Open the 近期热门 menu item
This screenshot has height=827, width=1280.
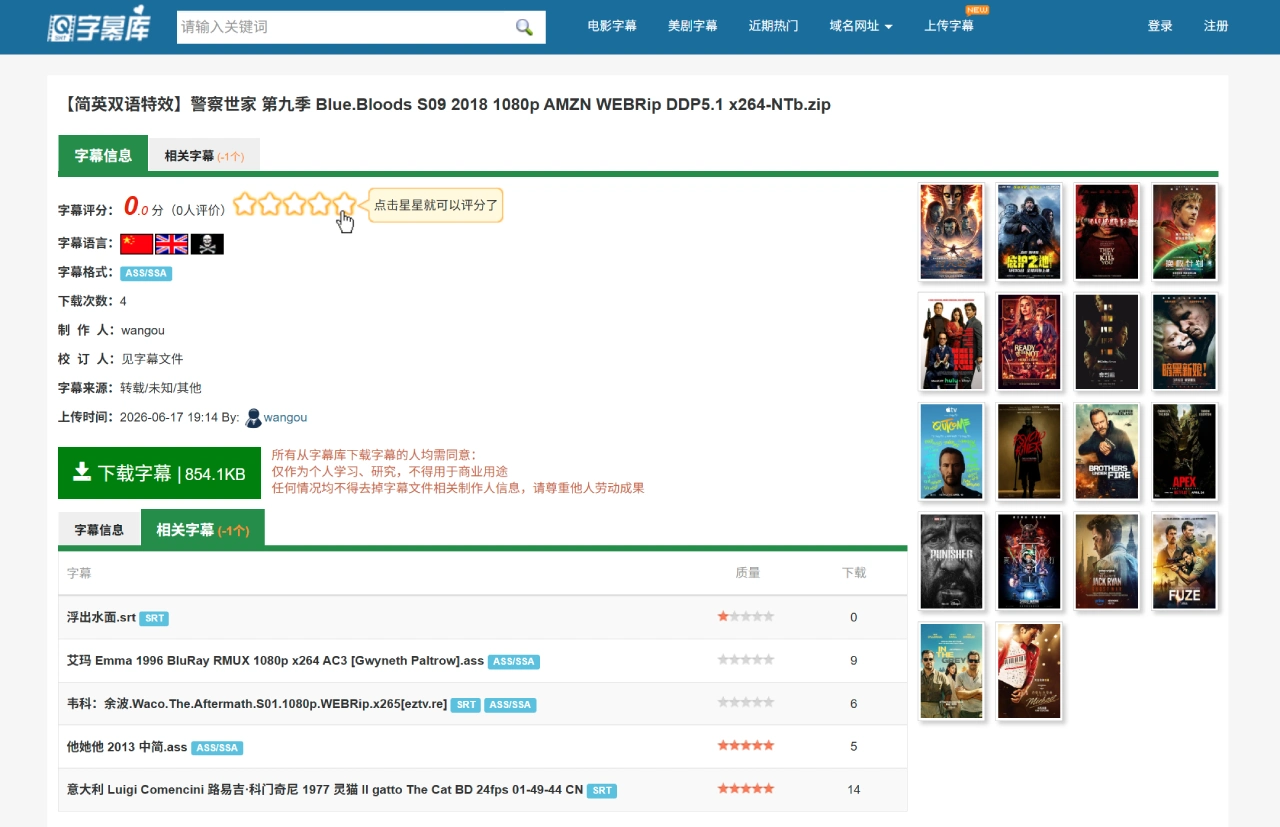[x=773, y=26]
